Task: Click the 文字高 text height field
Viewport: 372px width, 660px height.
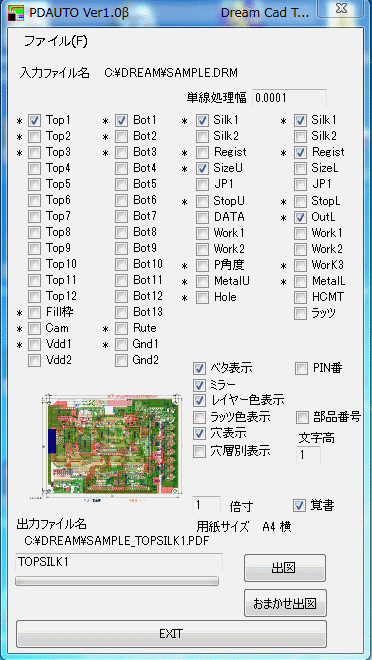Action: pyautogui.click(x=308, y=455)
